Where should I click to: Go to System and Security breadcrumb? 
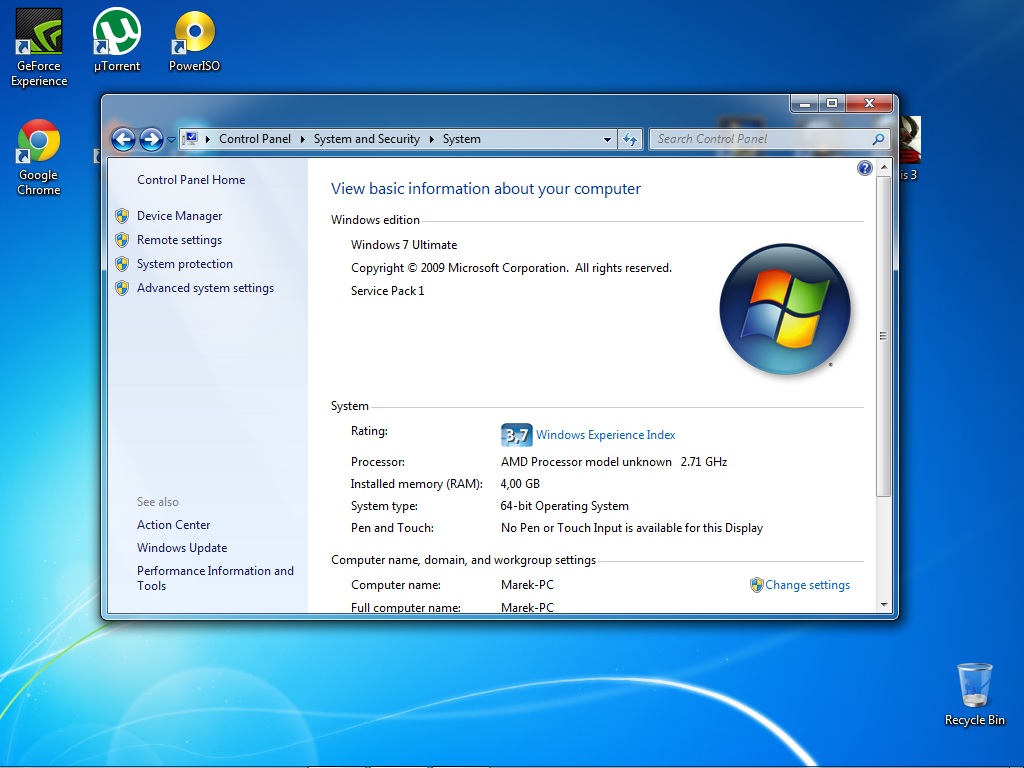coord(366,139)
